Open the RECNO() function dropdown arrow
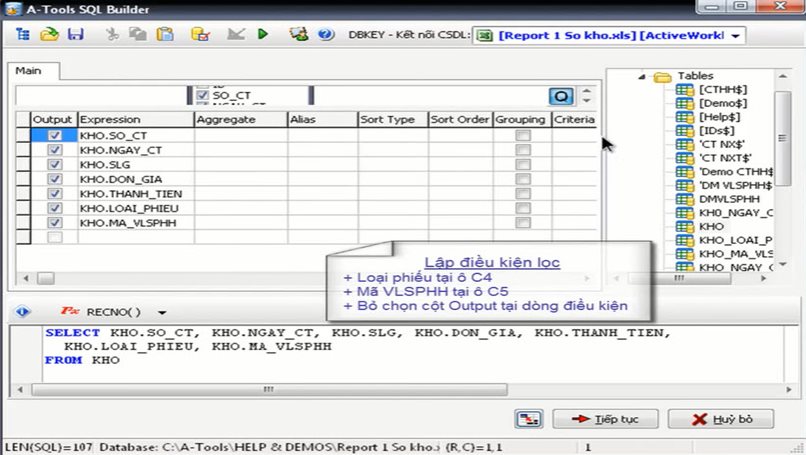806x455 pixels. 162,312
